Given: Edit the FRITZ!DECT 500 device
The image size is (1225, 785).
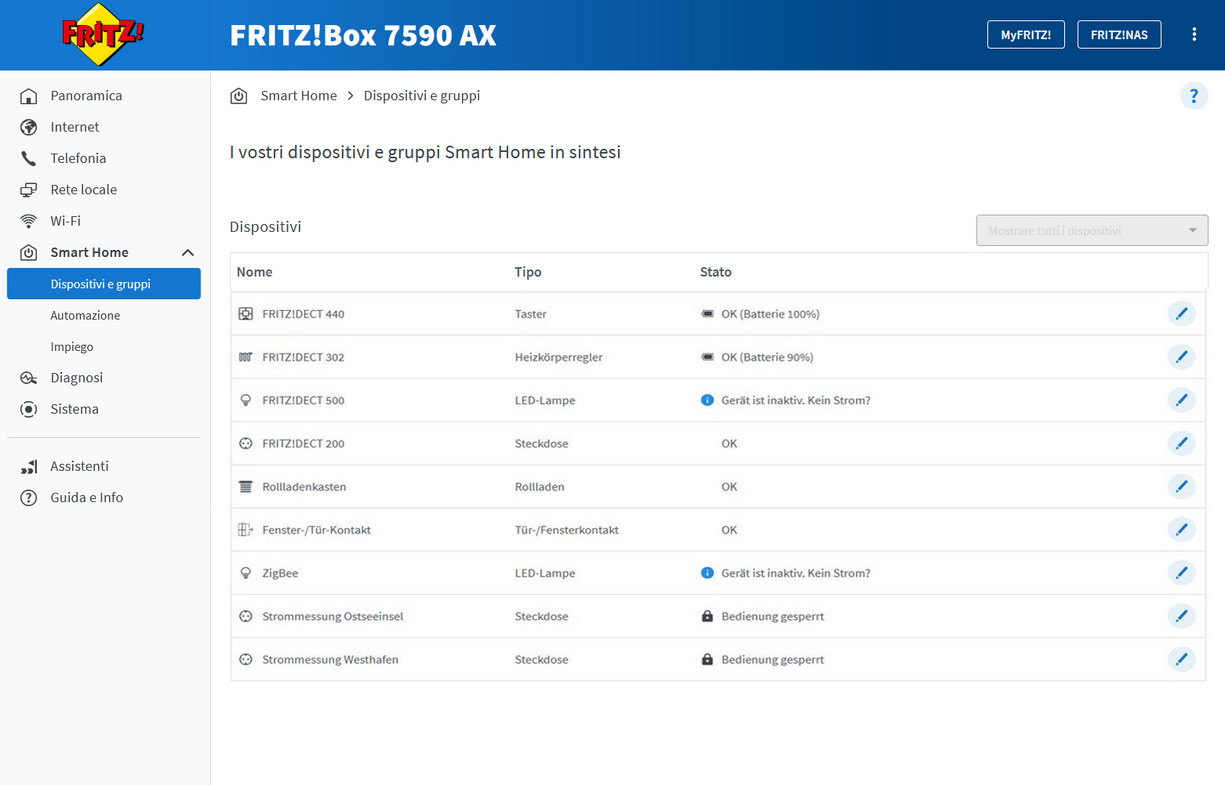Looking at the screenshot, I should click(x=1181, y=400).
